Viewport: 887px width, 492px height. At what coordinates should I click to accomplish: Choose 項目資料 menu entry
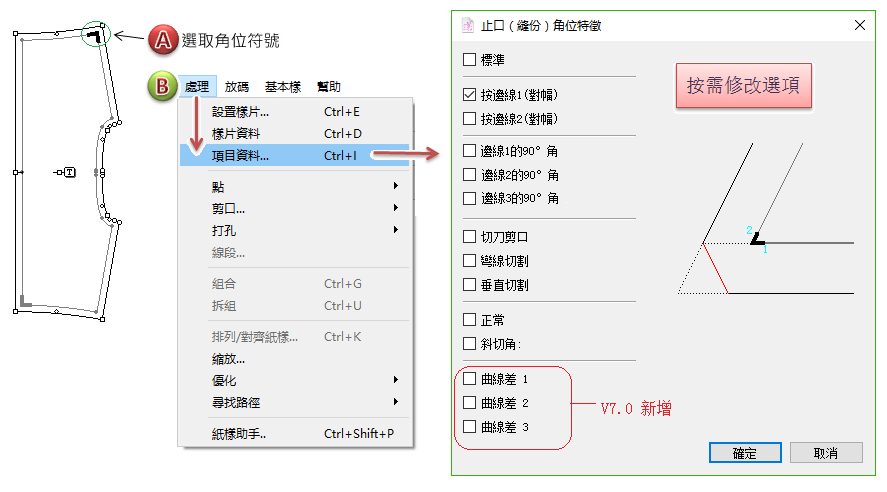click(x=241, y=155)
